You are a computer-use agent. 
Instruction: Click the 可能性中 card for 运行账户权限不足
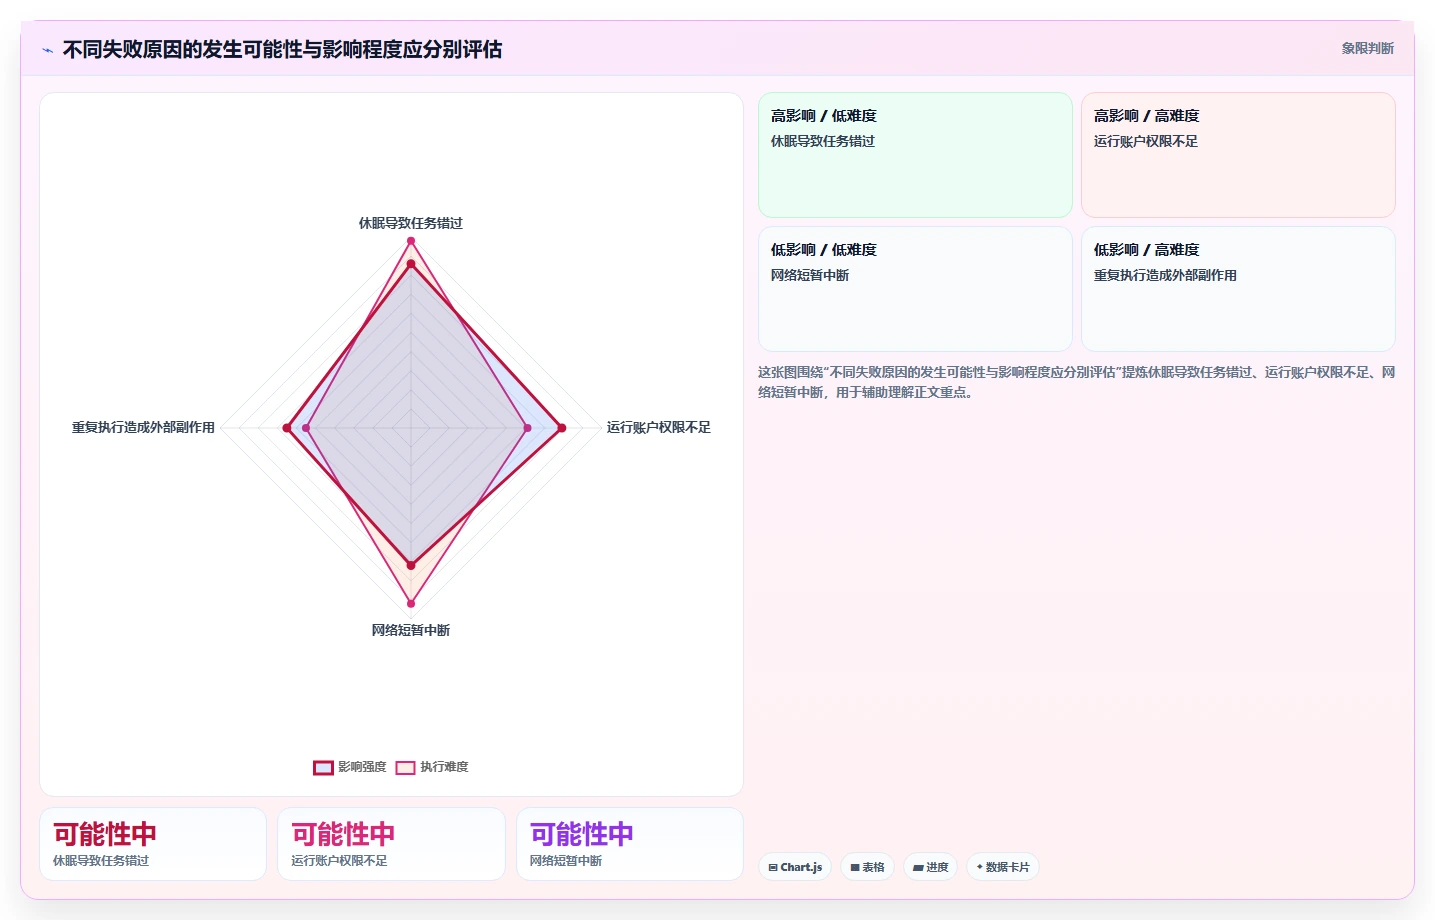[391, 844]
